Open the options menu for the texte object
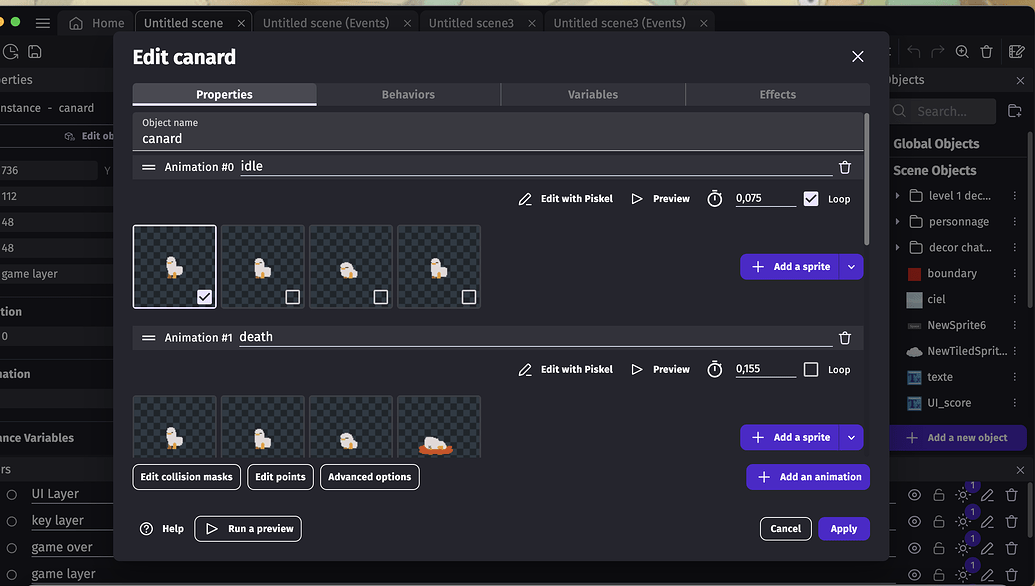1035x586 pixels. point(1015,377)
